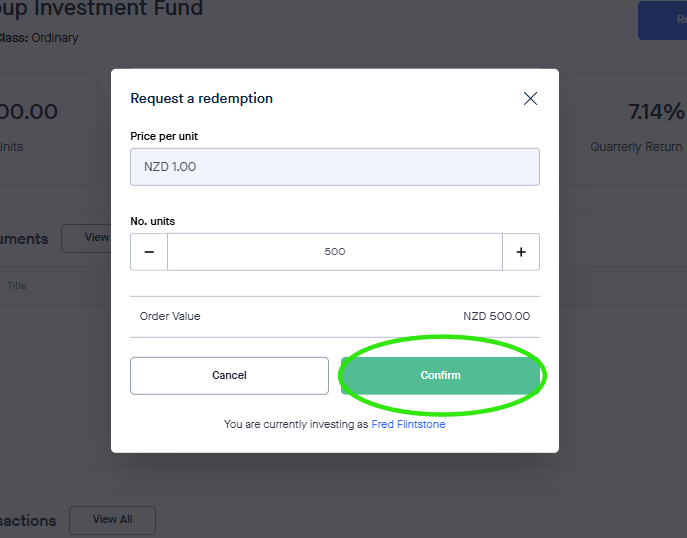Click View All beside transactions
The image size is (687, 538).
[112, 520]
